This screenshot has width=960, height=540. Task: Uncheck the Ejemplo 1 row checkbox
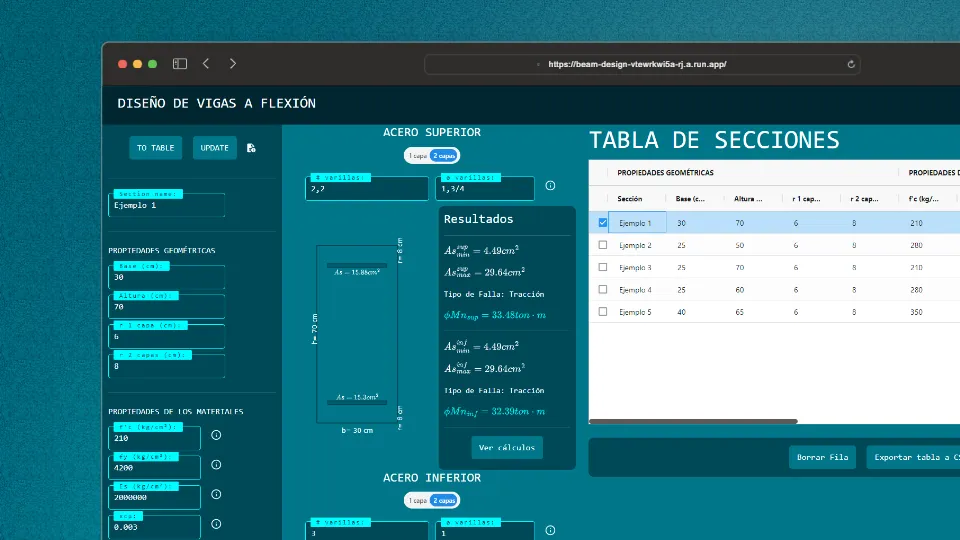tap(602, 223)
